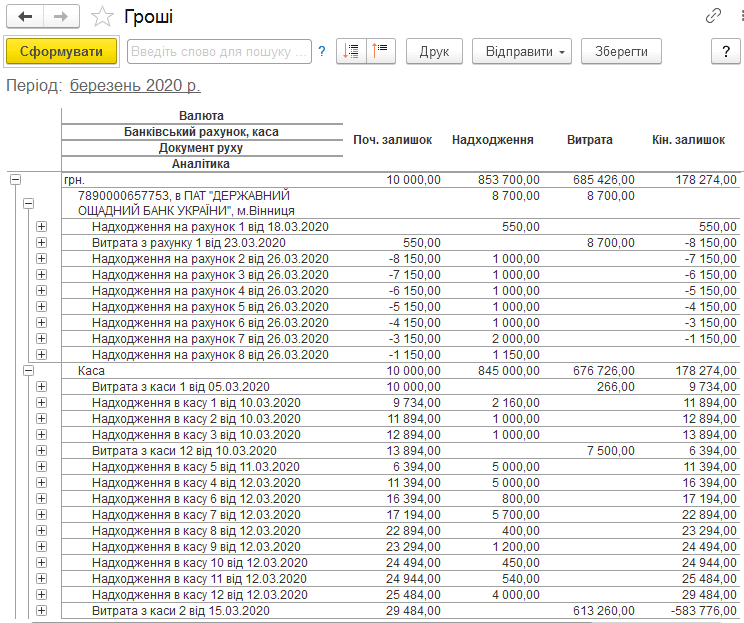Open search help blue question mark
This screenshot has width=744, height=623.
coord(322,51)
